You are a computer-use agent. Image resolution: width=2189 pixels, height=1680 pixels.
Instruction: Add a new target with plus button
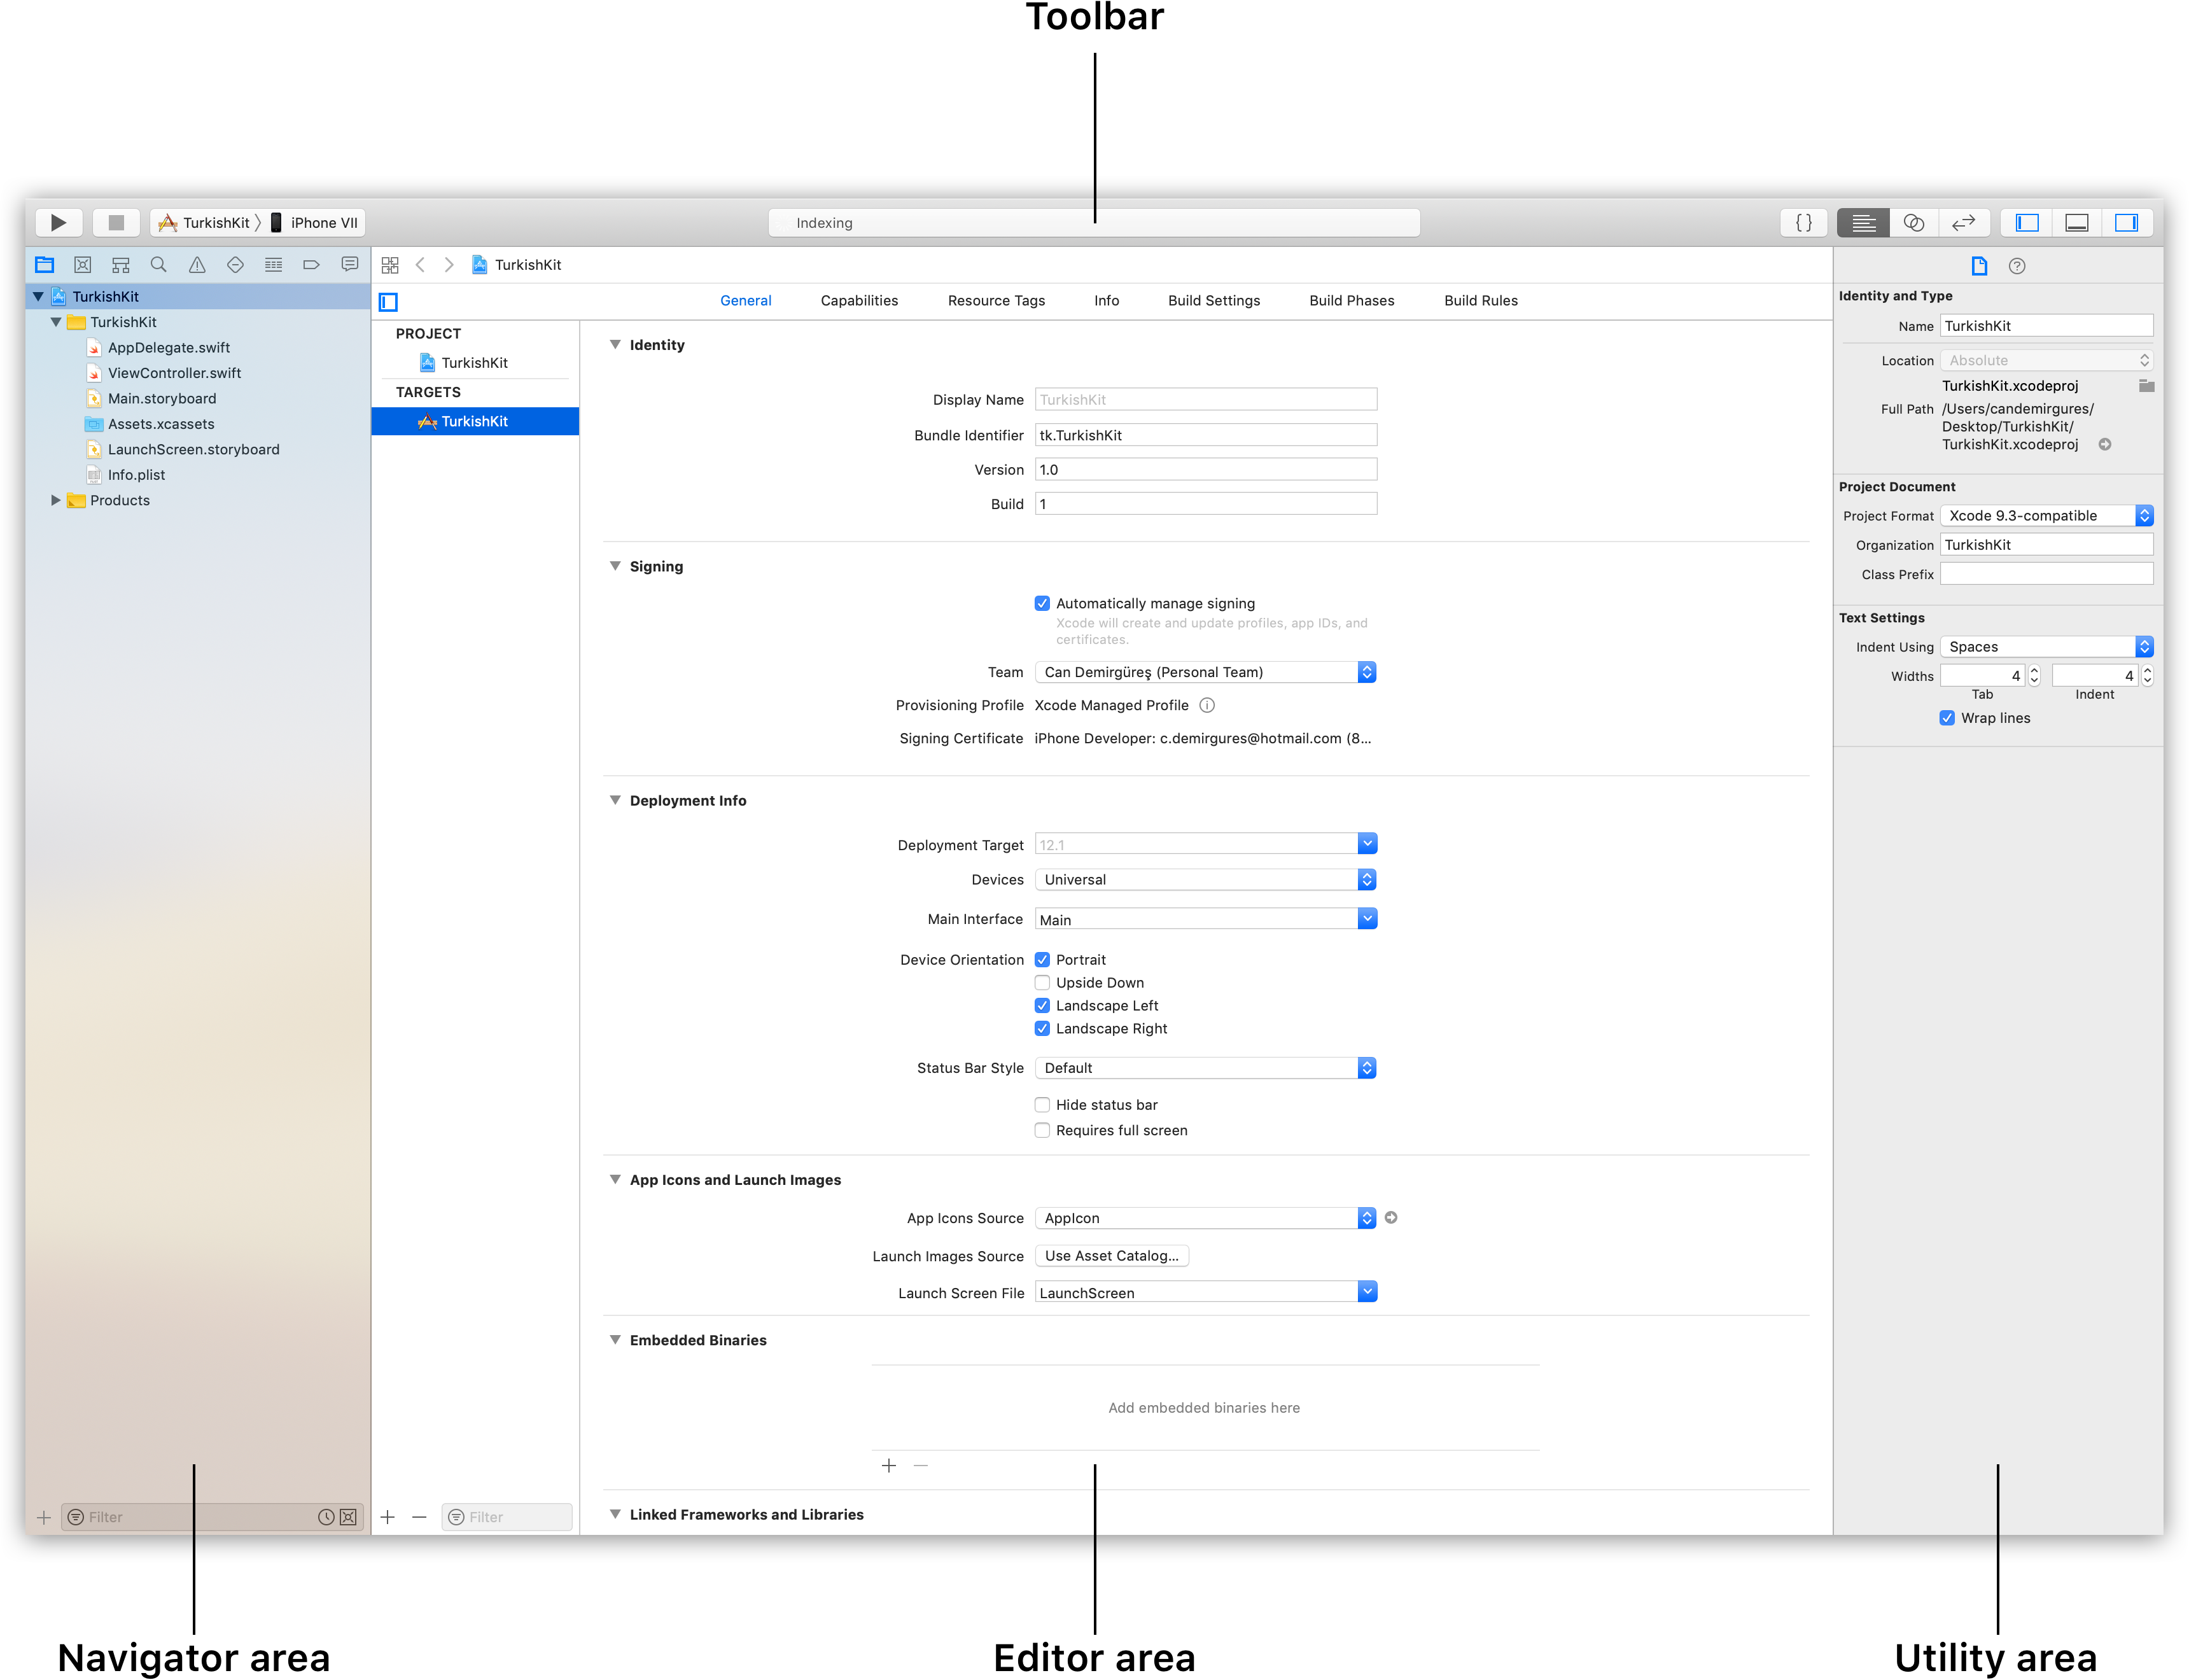(x=388, y=1517)
